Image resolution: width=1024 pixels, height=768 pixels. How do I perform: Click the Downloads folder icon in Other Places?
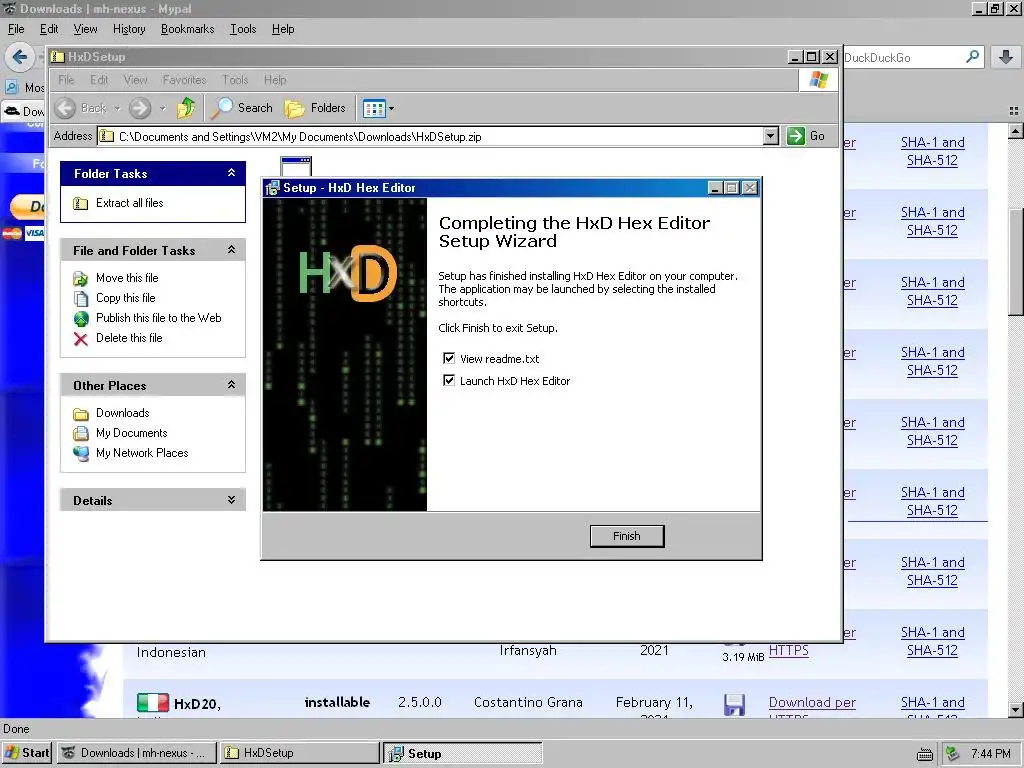click(80, 414)
